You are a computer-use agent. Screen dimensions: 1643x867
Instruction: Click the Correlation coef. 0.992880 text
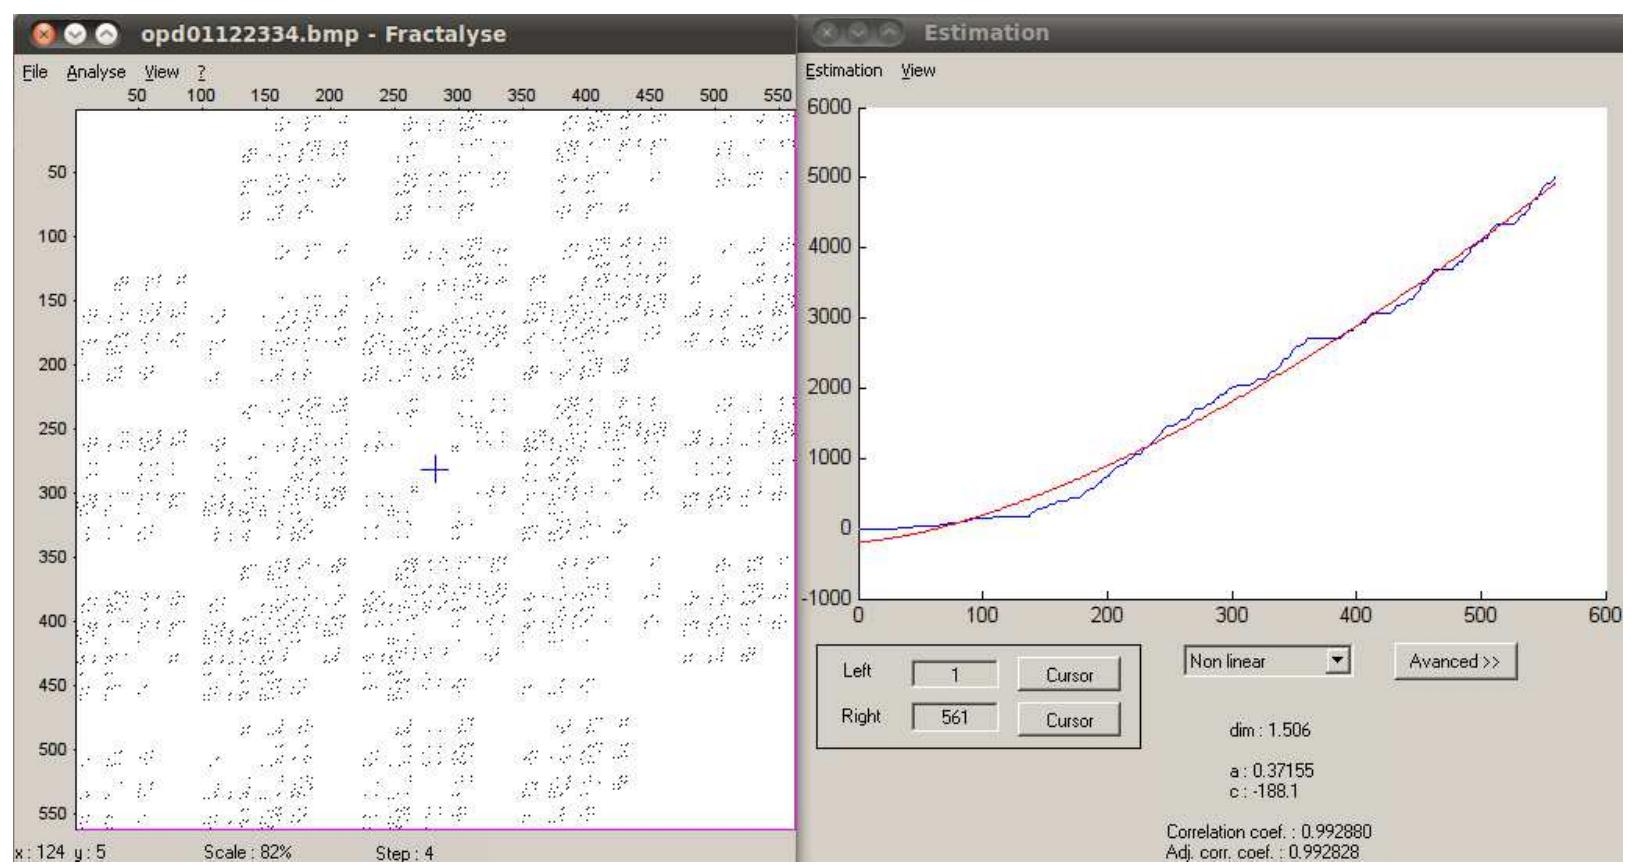click(x=1269, y=832)
